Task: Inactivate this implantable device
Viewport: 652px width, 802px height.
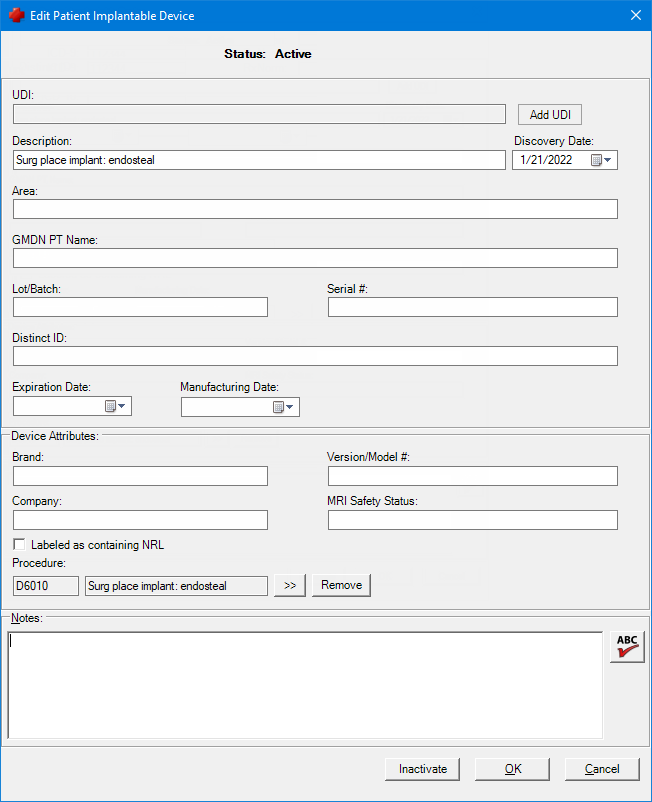Action: pyautogui.click(x=422, y=769)
